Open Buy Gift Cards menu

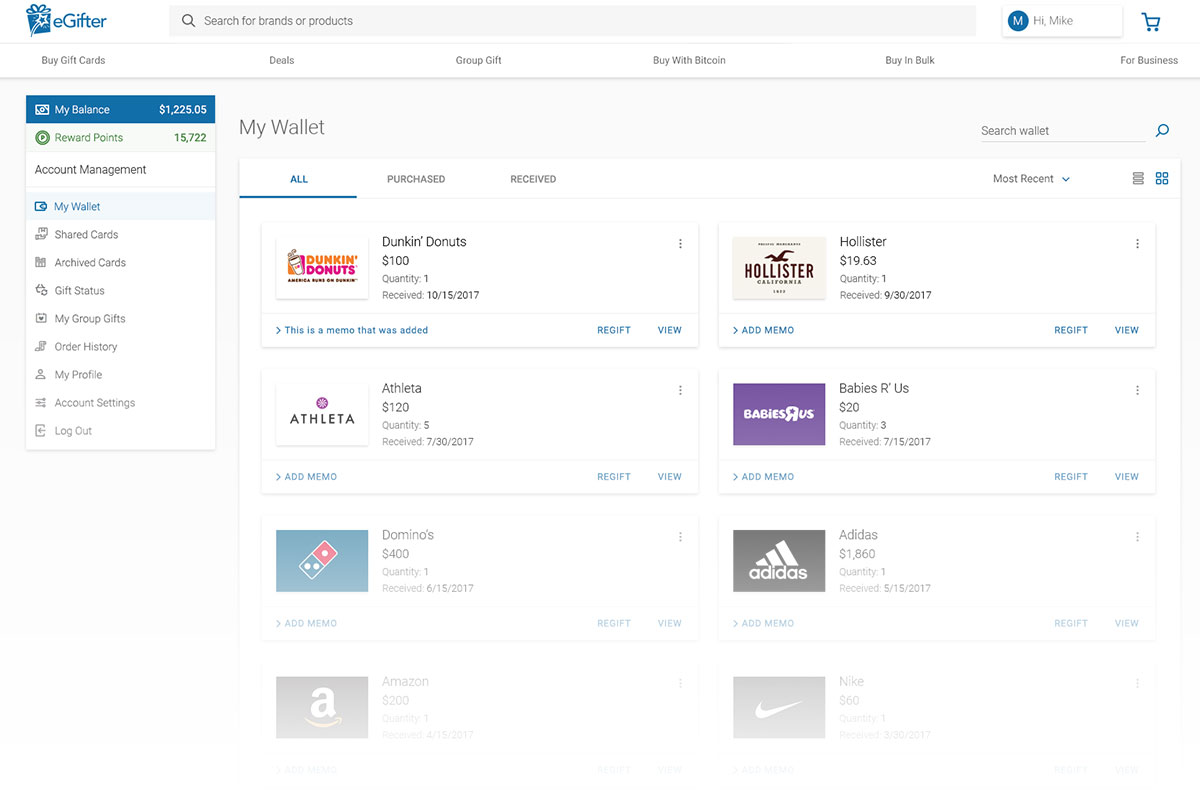click(x=73, y=60)
